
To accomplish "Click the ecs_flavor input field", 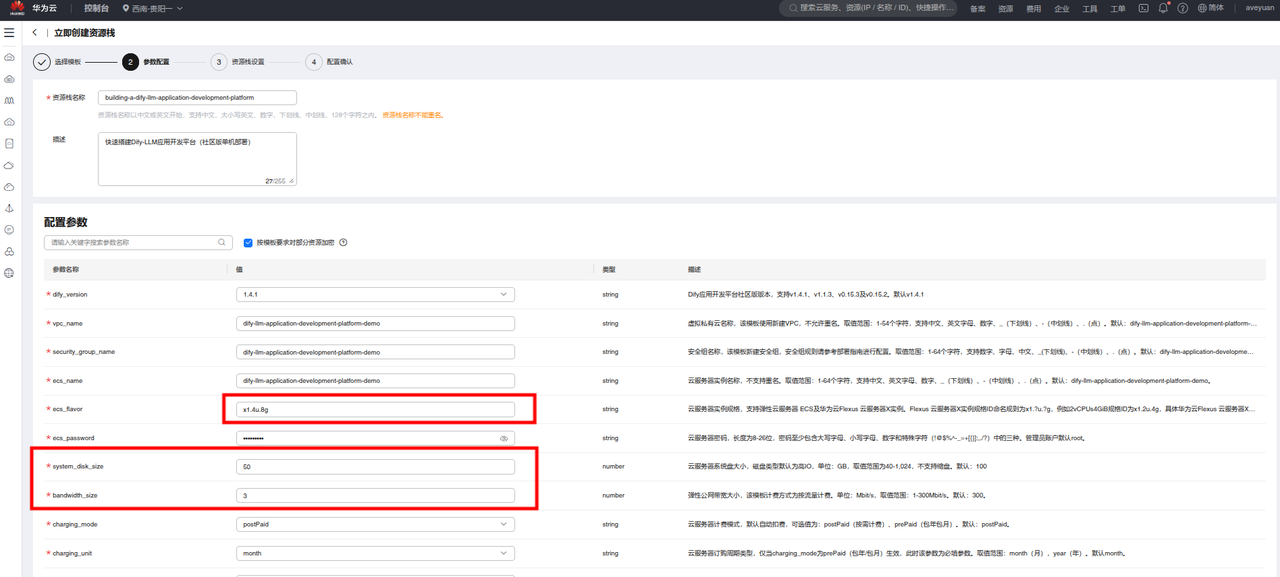I will click(x=376, y=409).
